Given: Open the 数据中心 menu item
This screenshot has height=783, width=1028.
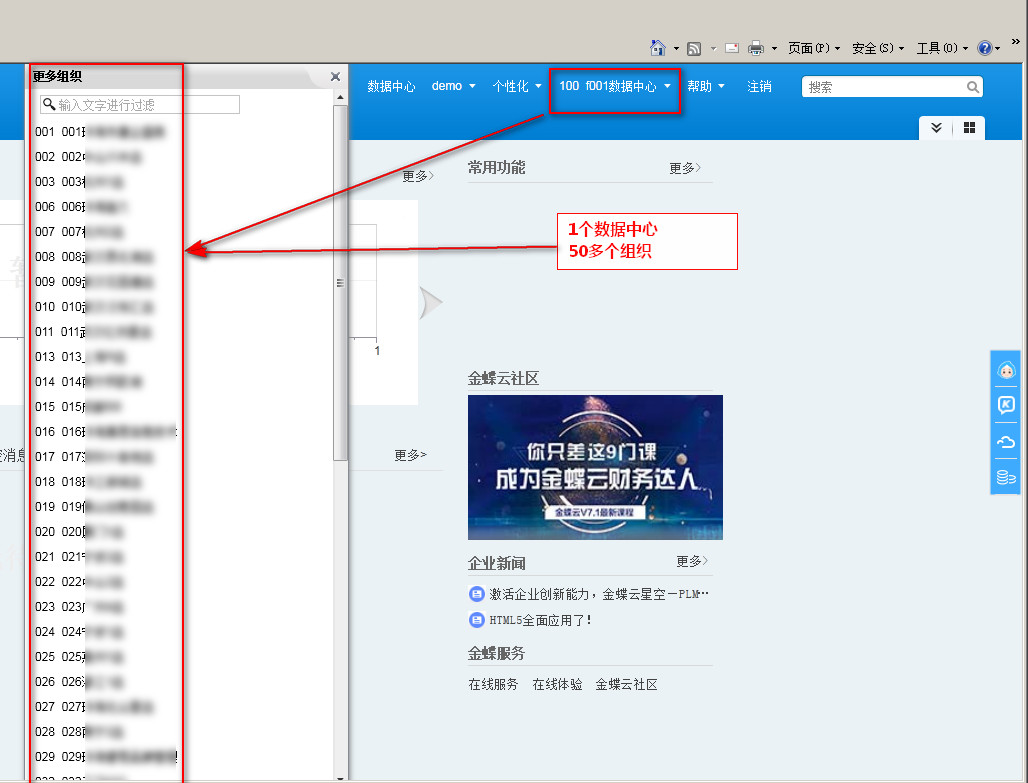Looking at the screenshot, I should pyautogui.click(x=391, y=87).
